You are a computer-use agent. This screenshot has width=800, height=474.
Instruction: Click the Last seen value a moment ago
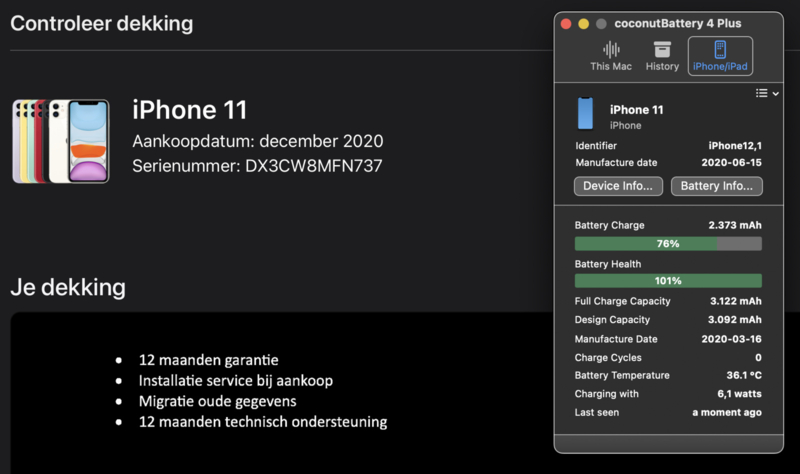[x=727, y=412]
